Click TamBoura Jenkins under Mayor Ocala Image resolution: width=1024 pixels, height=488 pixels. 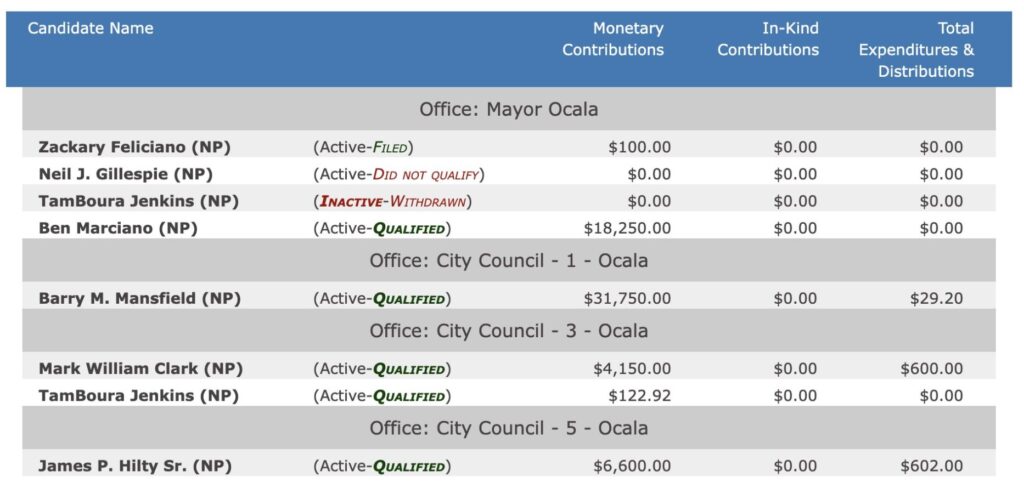click(138, 201)
